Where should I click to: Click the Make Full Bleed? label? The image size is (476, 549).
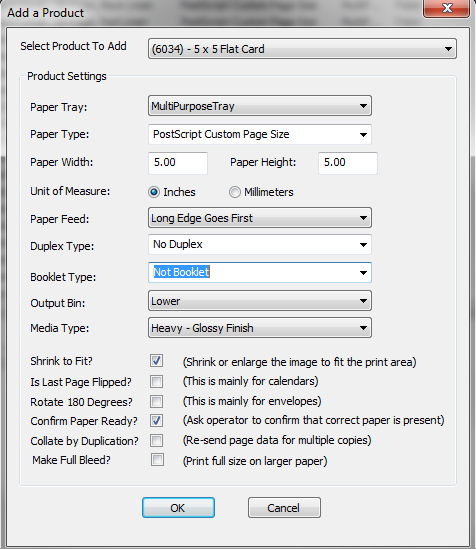point(71,460)
